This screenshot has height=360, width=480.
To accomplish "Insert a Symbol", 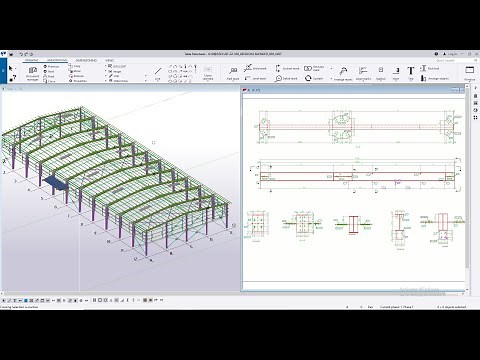I will coord(381,73).
